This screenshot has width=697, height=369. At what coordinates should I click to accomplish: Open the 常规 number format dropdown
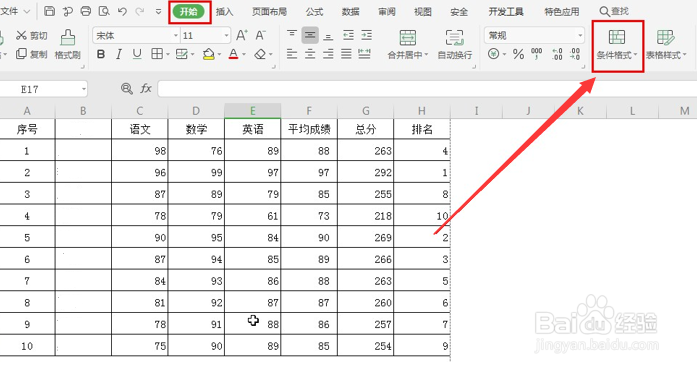coord(580,36)
